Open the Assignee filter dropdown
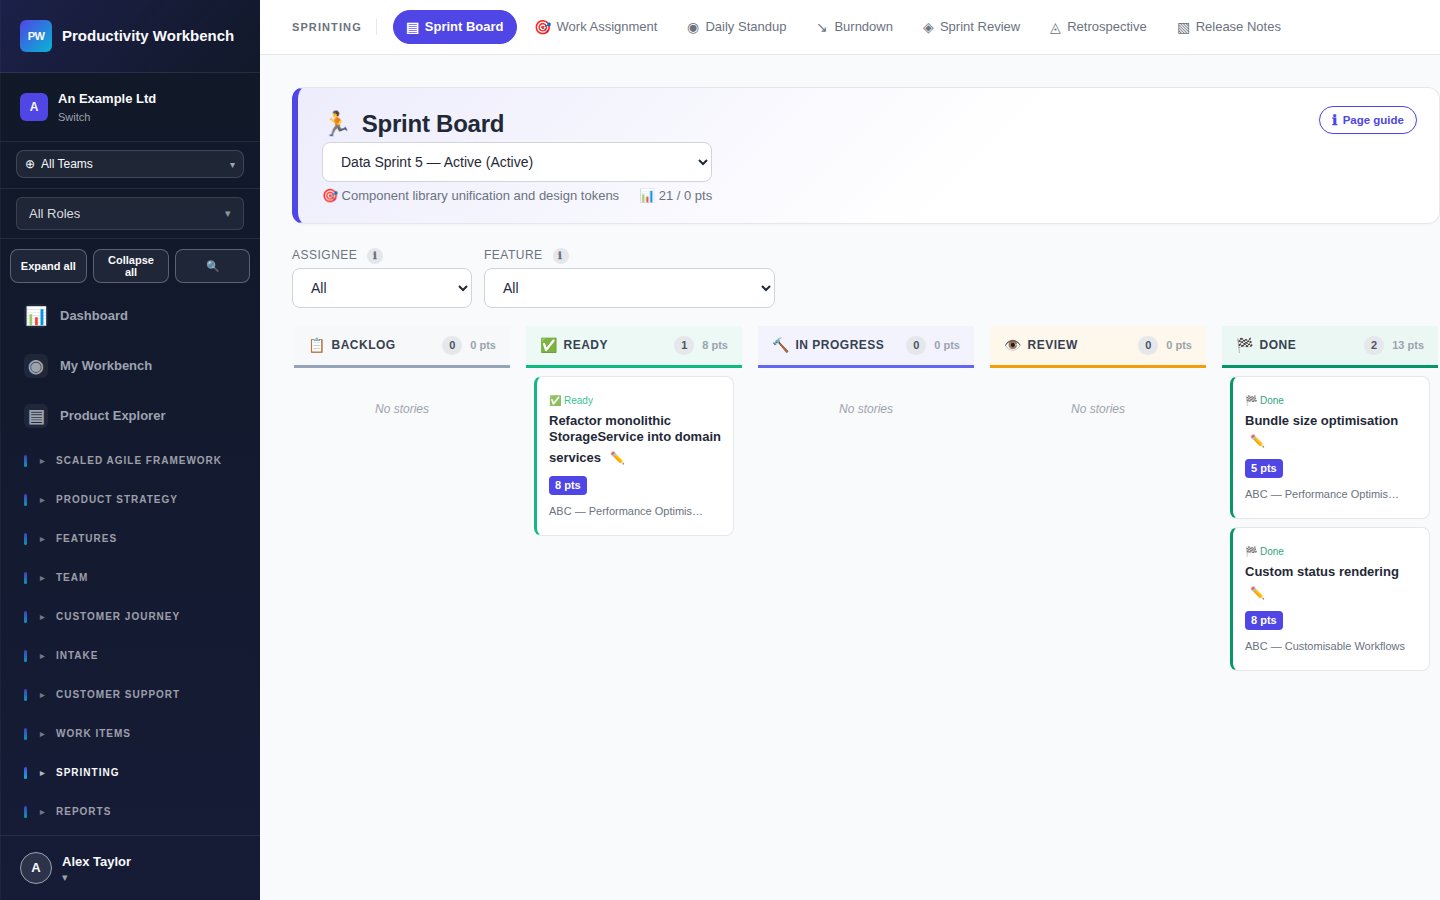The image size is (1440, 900). point(382,288)
